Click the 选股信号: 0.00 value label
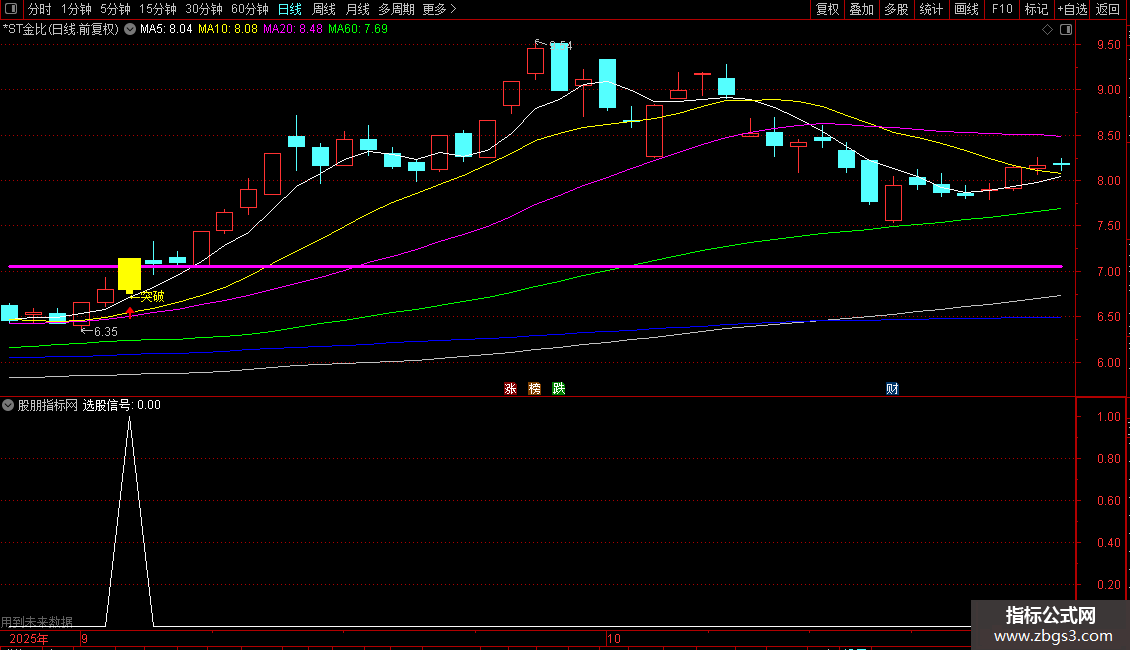Image resolution: width=1130 pixels, height=650 pixels. click(x=121, y=405)
